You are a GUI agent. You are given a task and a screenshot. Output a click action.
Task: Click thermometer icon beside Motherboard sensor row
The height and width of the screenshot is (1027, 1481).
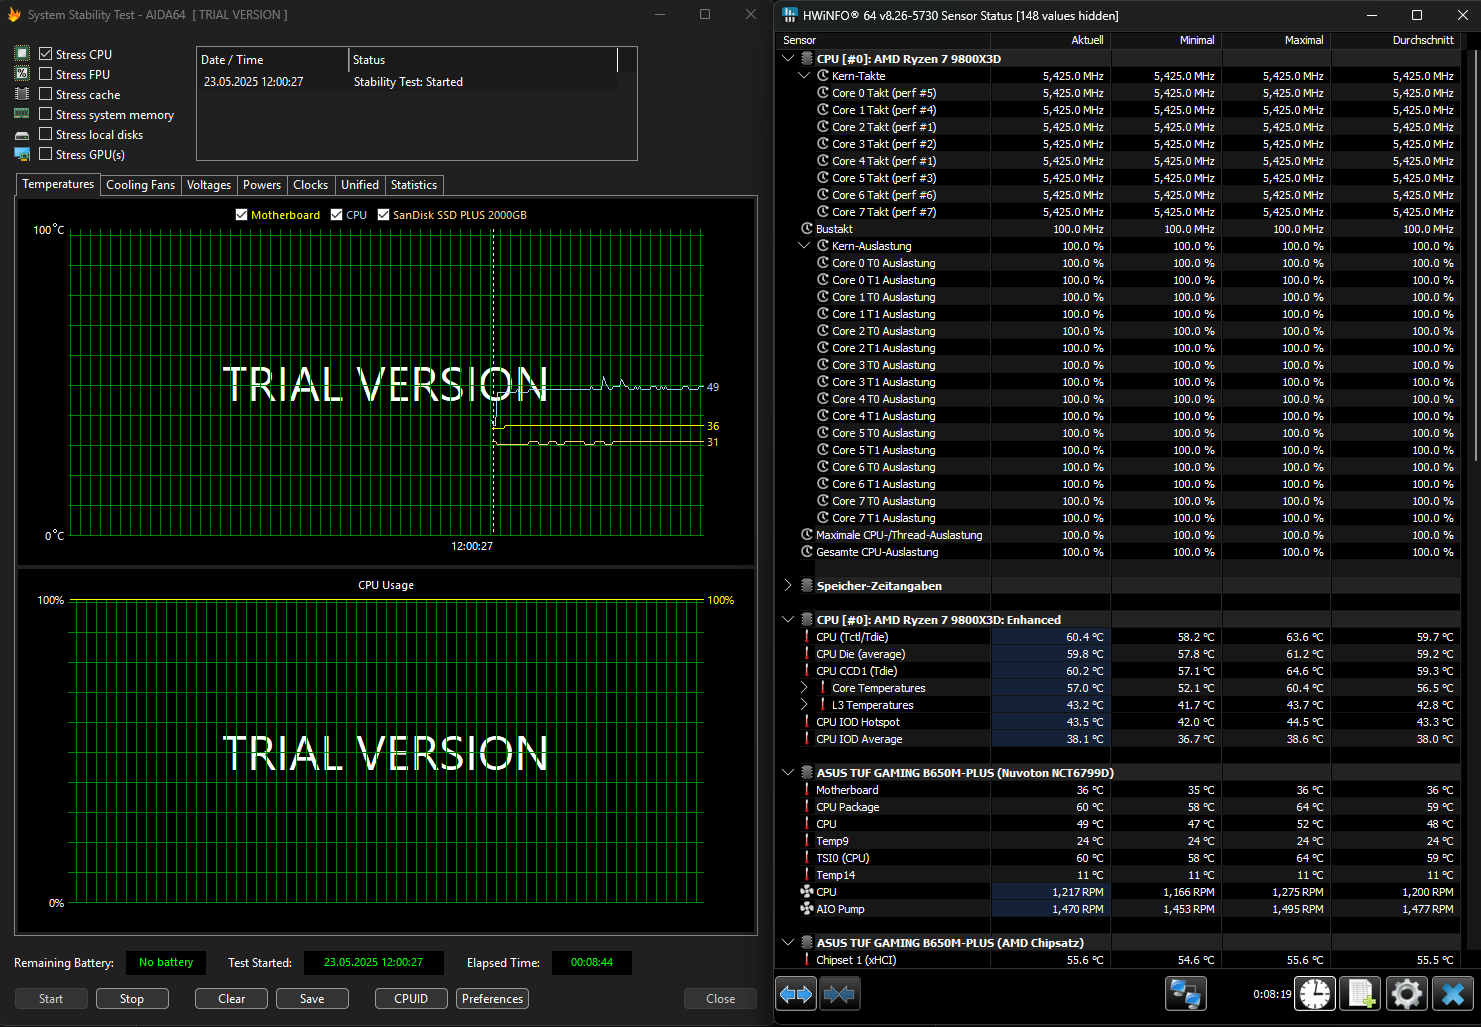pyautogui.click(x=807, y=790)
